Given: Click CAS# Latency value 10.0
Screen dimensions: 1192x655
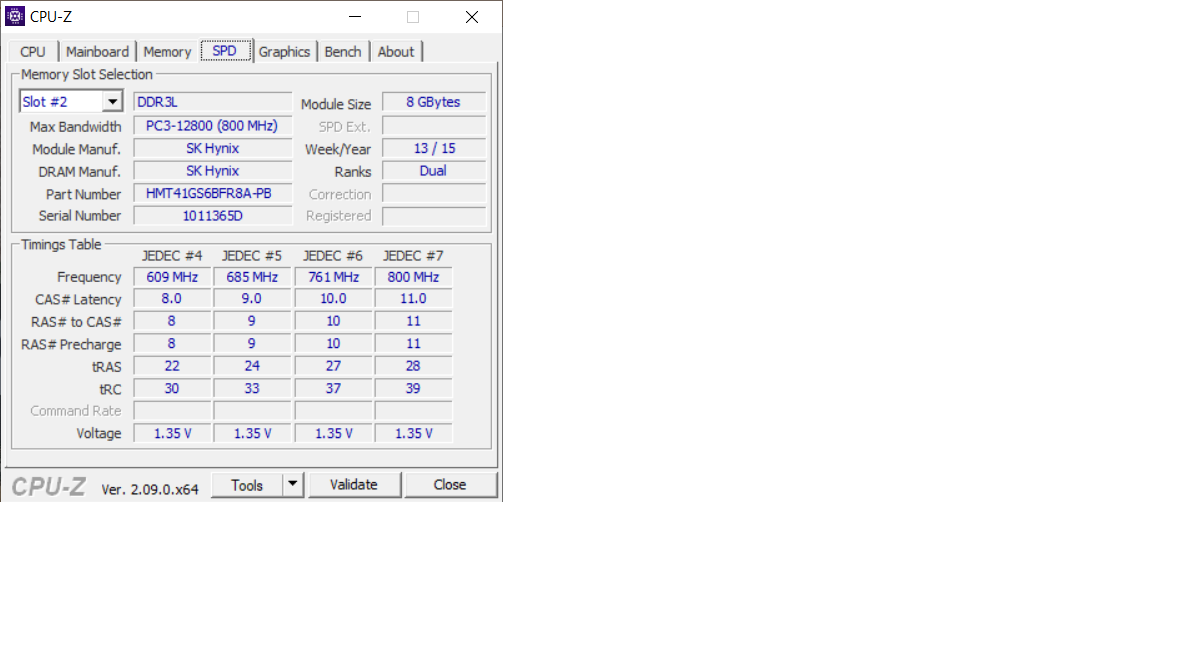Looking at the screenshot, I should tap(333, 299).
